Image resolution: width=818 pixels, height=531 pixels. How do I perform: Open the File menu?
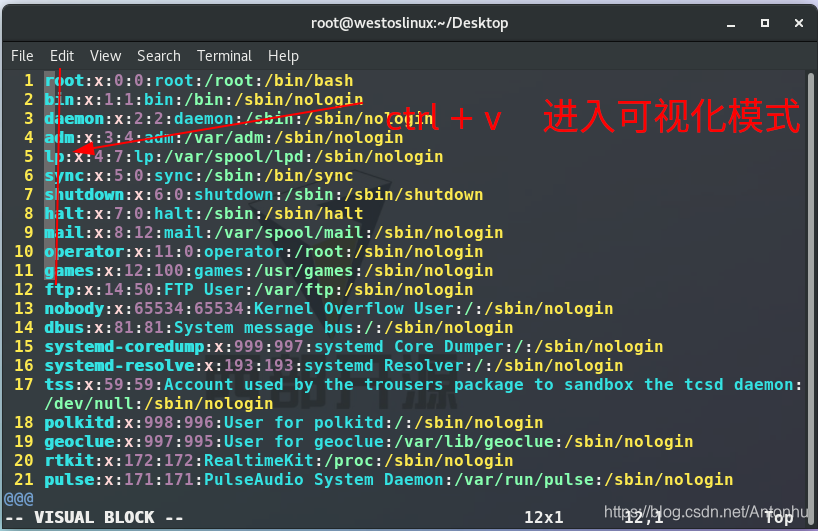[x=22, y=56]
